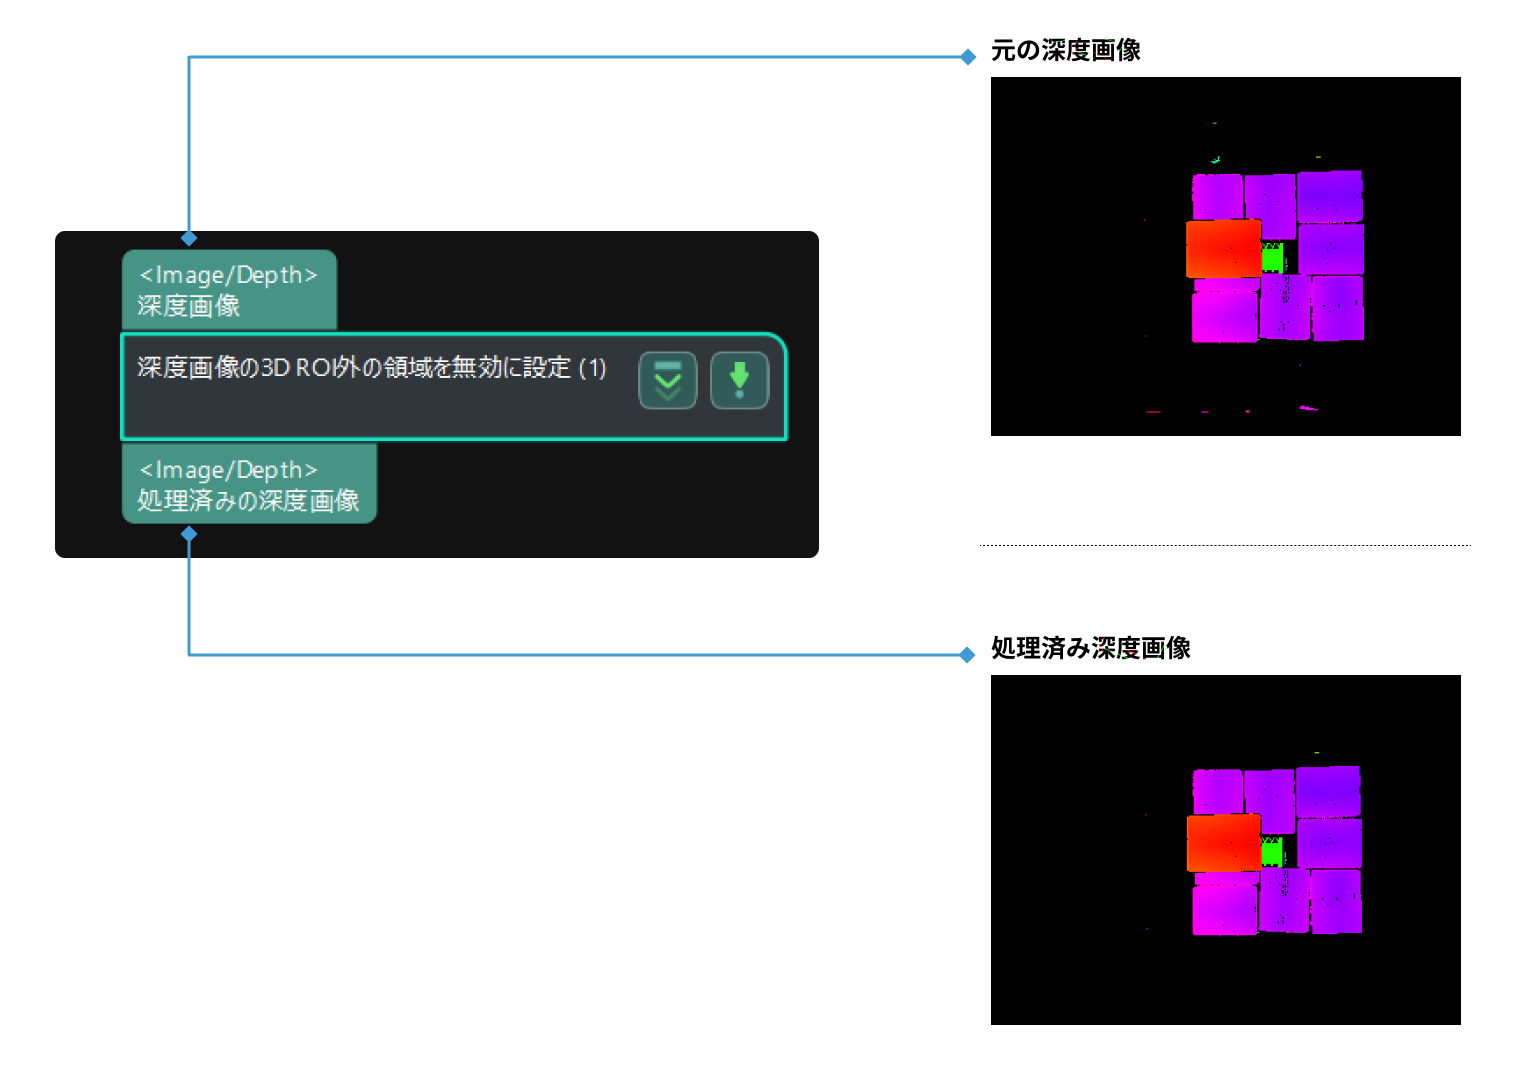Viewport: 1529px width, 1065px height.
Task: Click the 処理済み深度画像 heading text
Action: coord(1091,648)
